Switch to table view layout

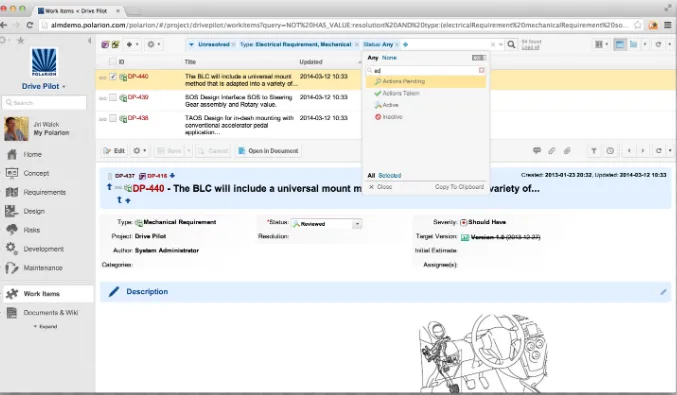[620, 44]
